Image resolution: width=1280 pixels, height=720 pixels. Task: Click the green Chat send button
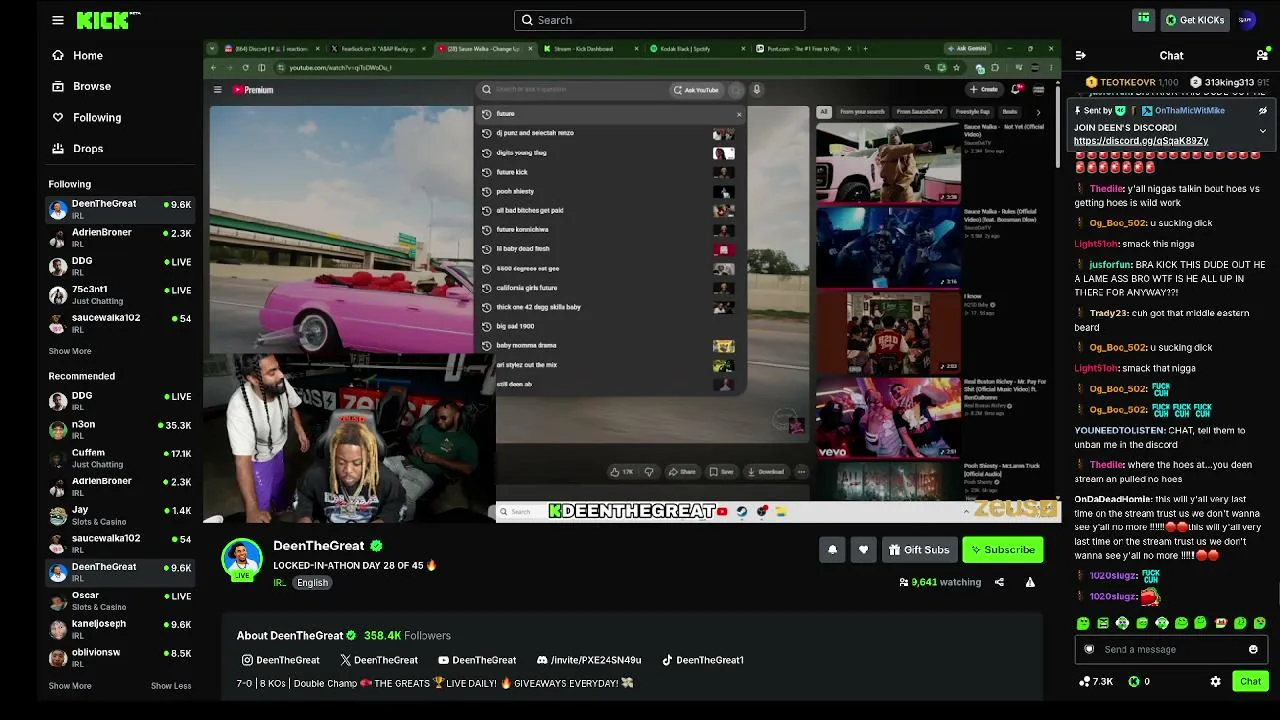click(1250, 682)
